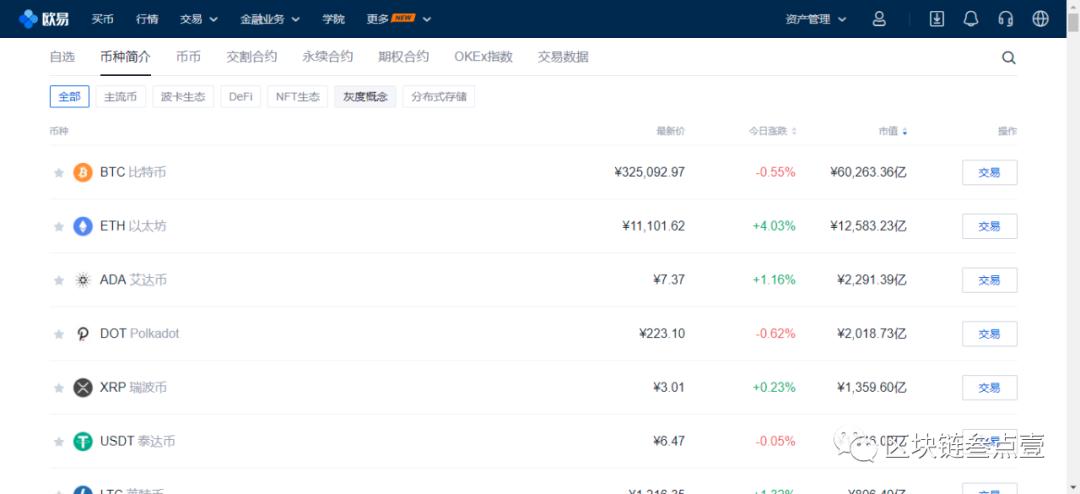
Task: Expand the 资产管理 dropdown
Action: point(816,19)
